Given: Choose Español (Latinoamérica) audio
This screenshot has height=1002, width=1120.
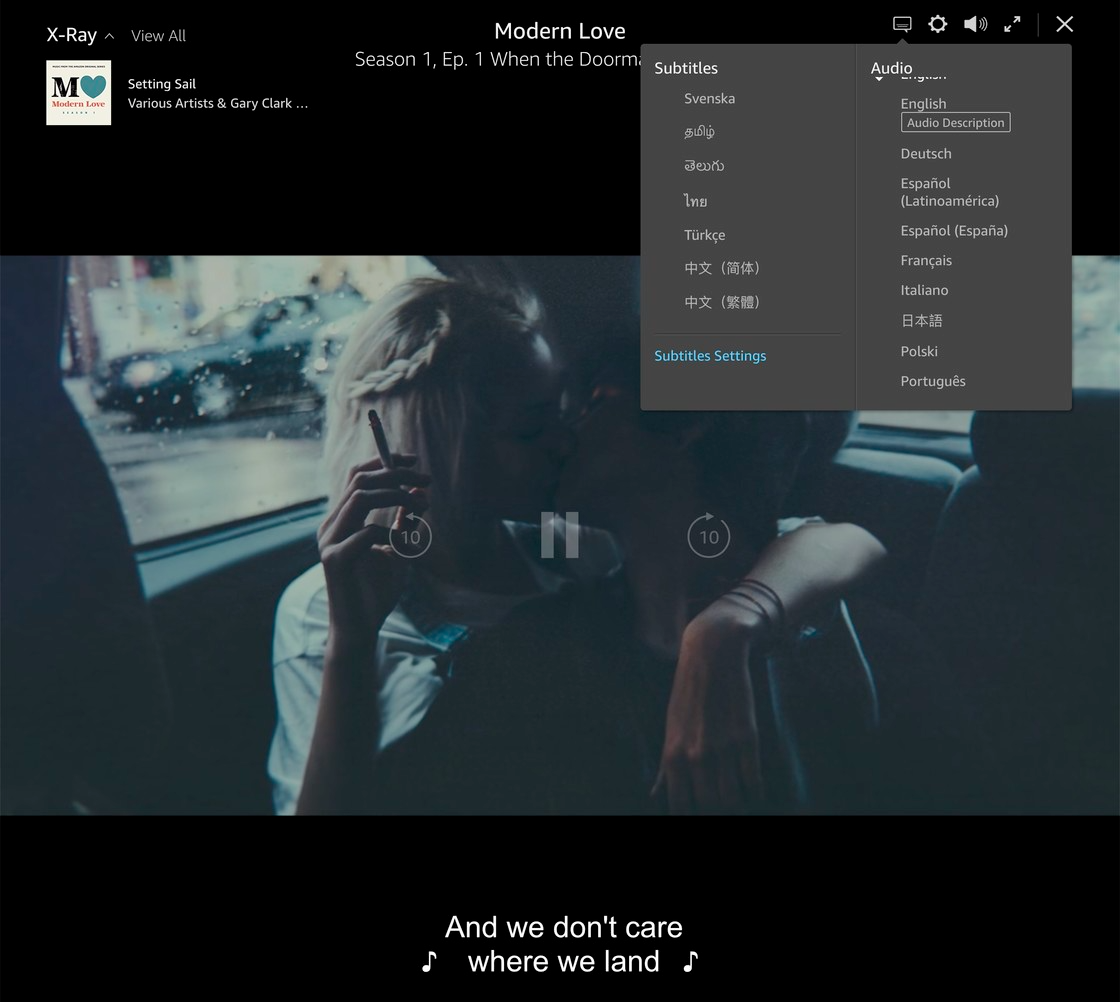Looking at the screenshot, I should 949,192.
